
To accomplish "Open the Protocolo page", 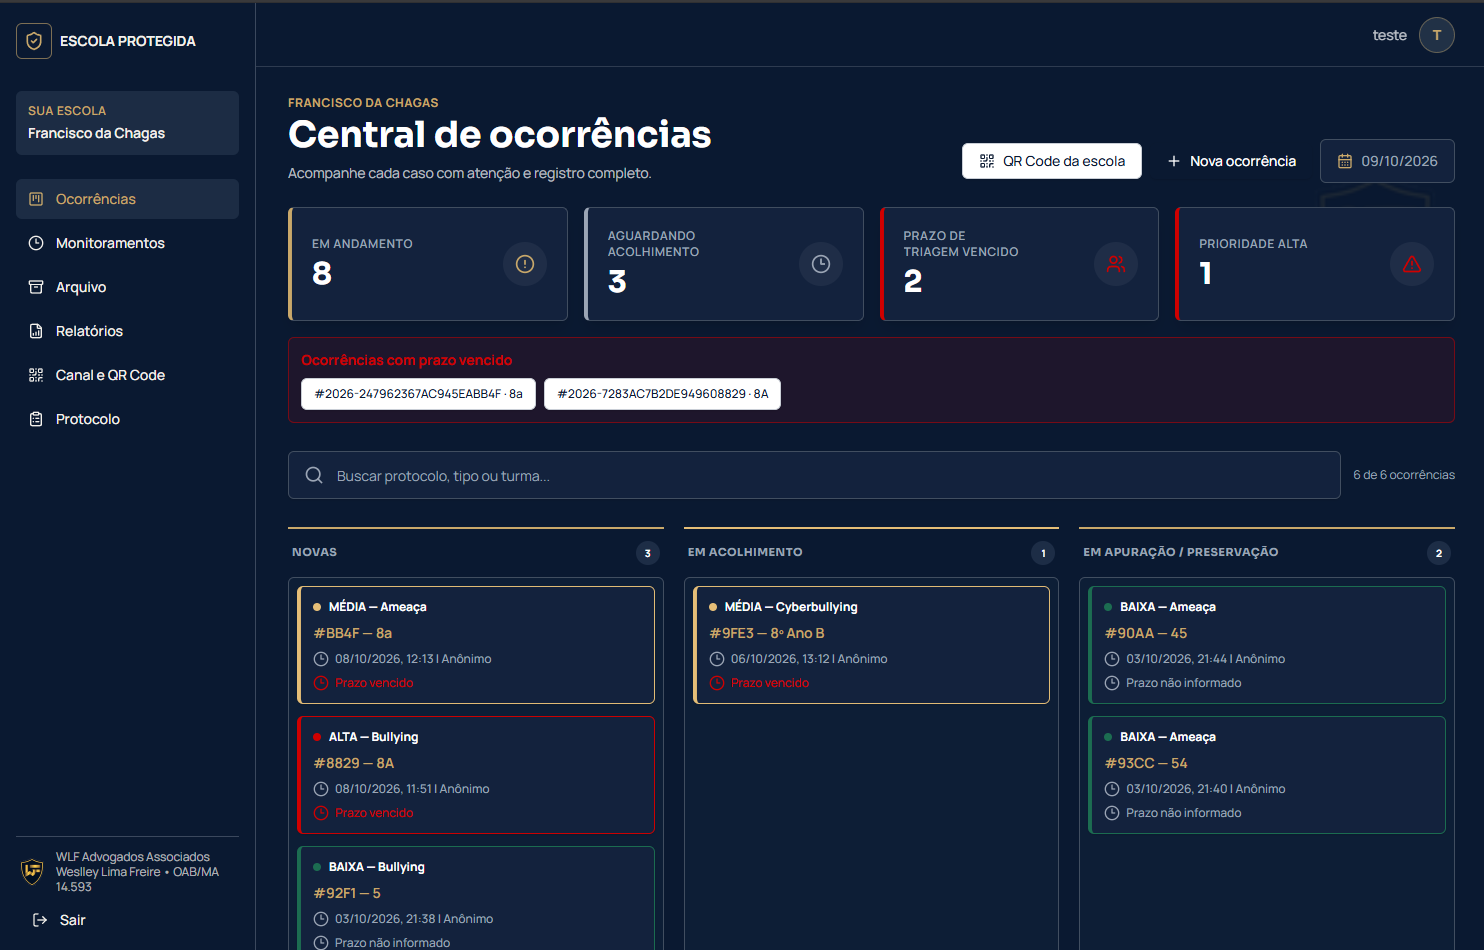I will (x=127, y=419).
